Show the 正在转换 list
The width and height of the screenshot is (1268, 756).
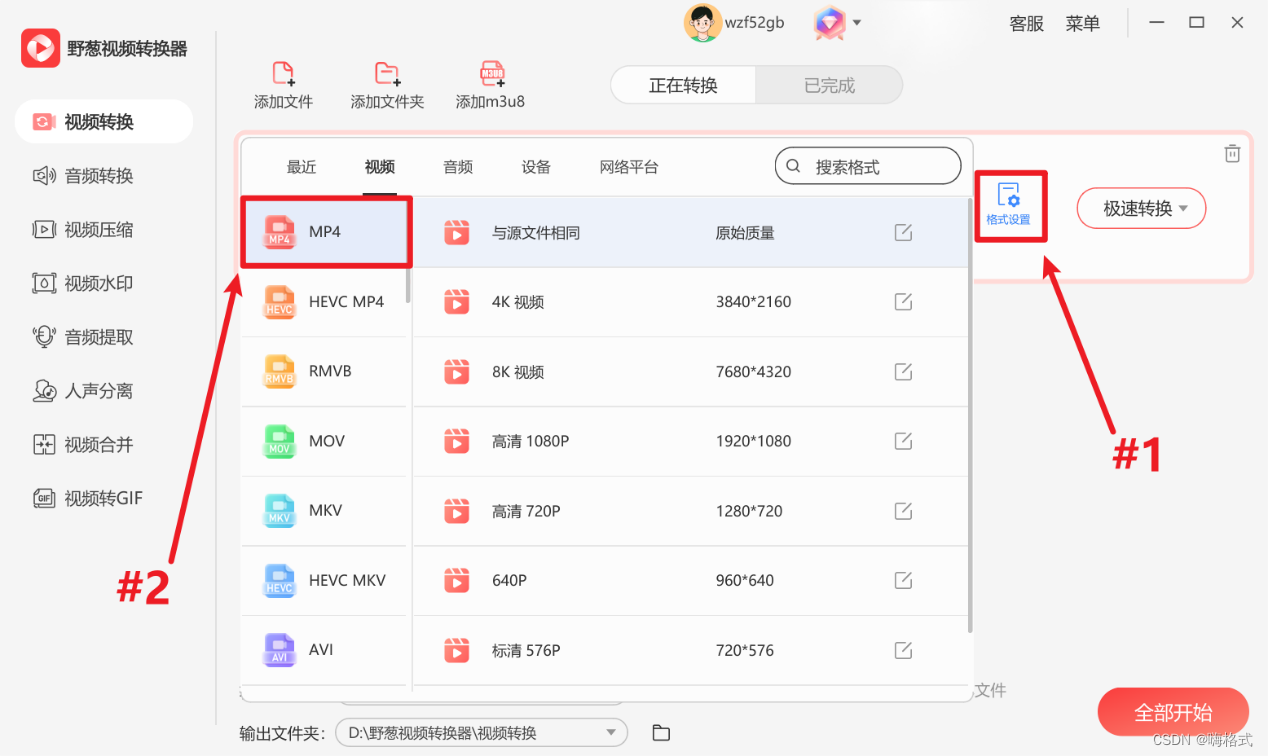click(684, 86)
